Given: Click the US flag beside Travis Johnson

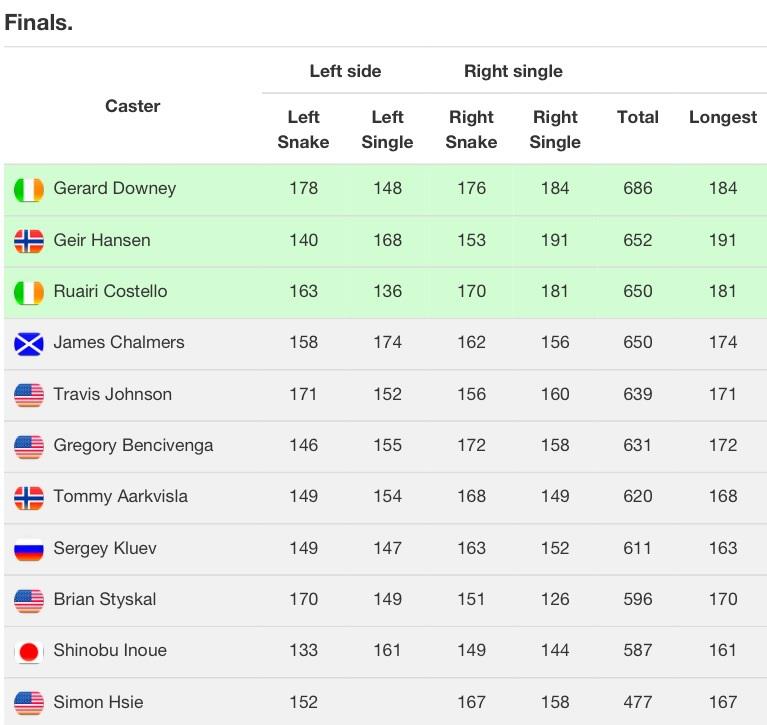Looking at the screenshot, I should (29, 395).
